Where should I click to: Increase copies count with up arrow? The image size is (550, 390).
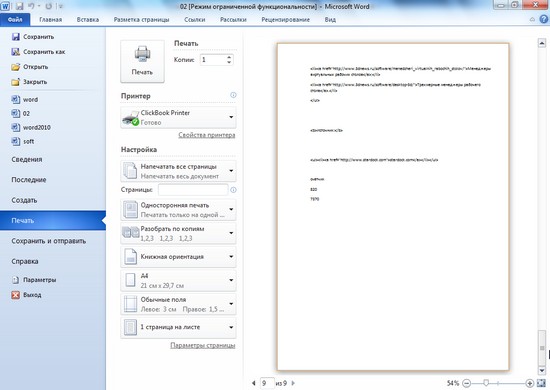(x=229, y=57)
